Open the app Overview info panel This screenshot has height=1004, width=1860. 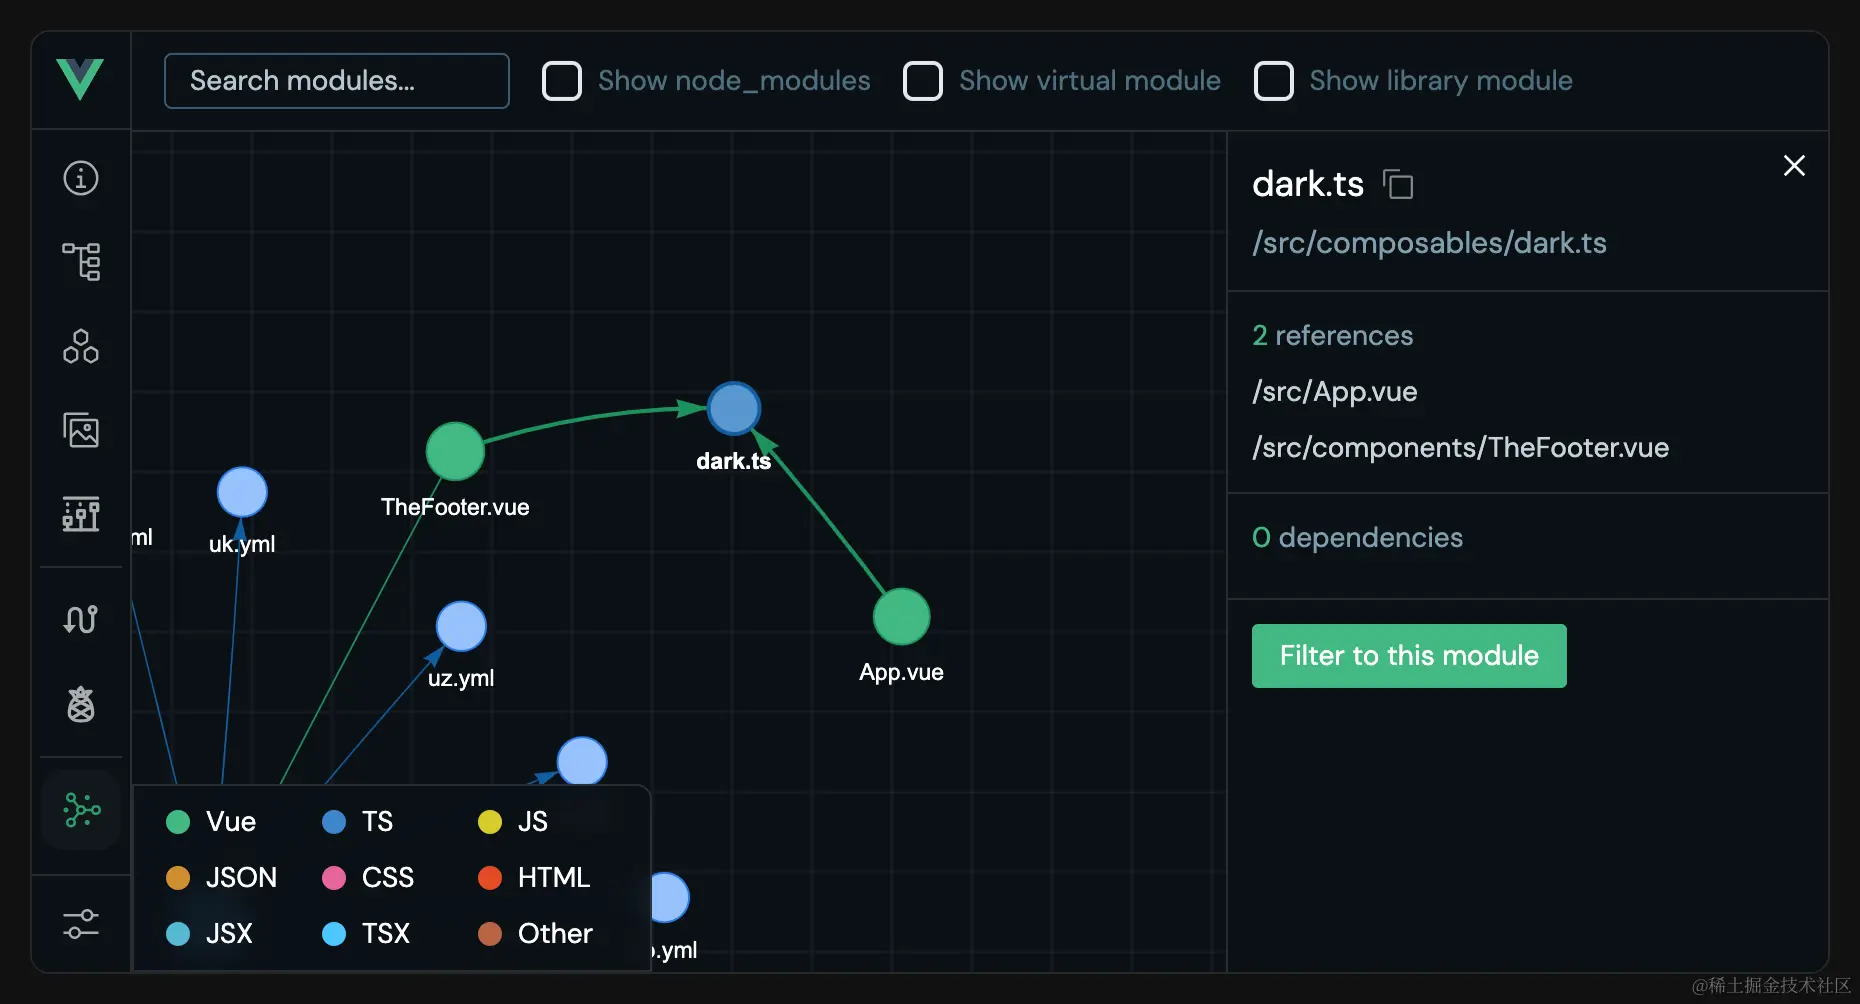point(80,178)
